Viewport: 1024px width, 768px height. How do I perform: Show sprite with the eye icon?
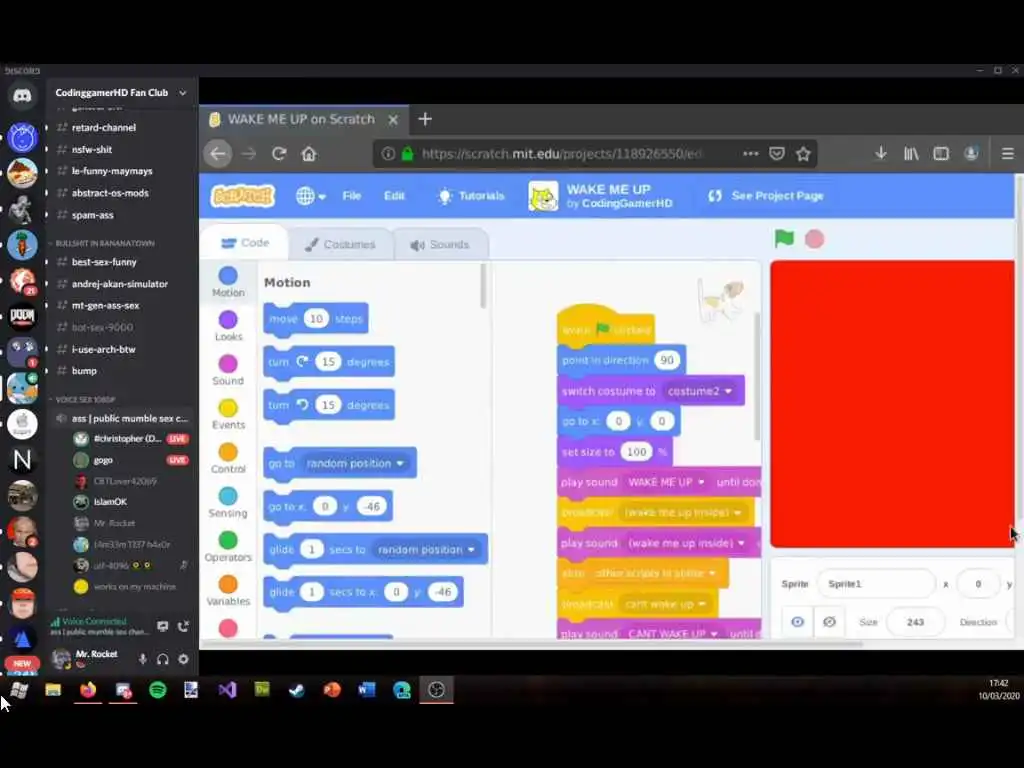(797, 622)
